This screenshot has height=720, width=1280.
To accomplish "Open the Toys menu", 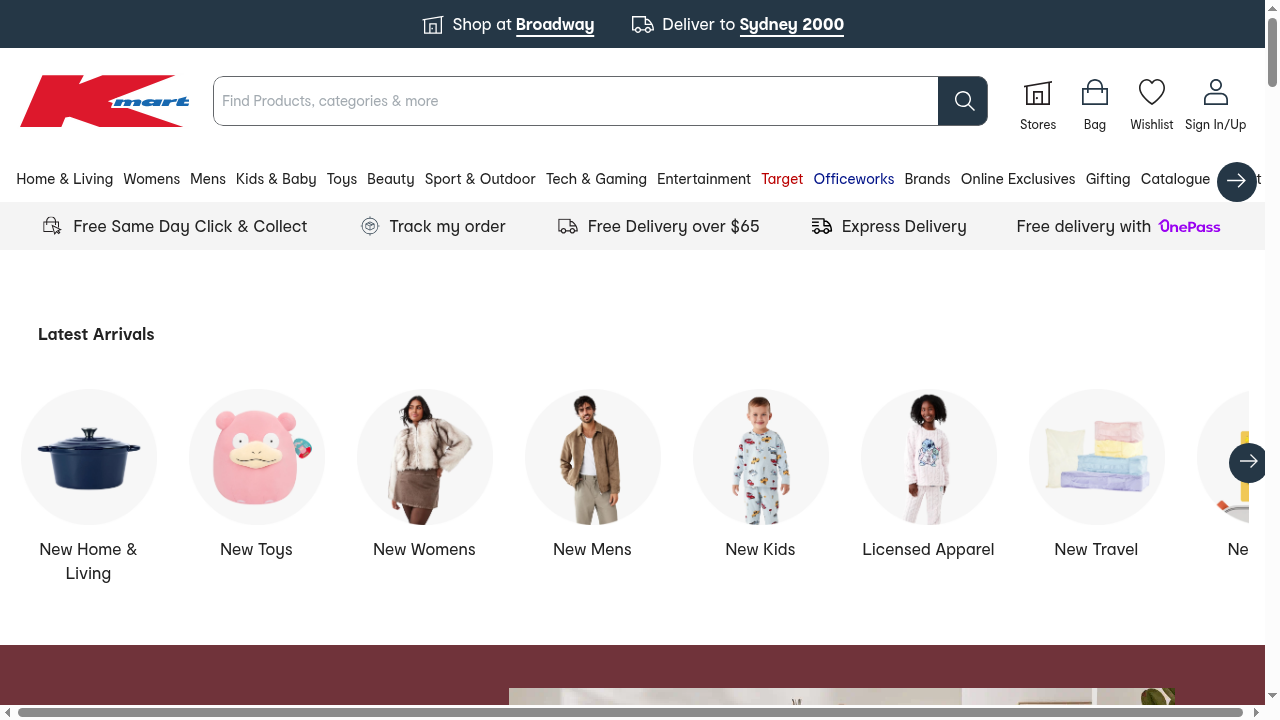I will pos(342,179).
